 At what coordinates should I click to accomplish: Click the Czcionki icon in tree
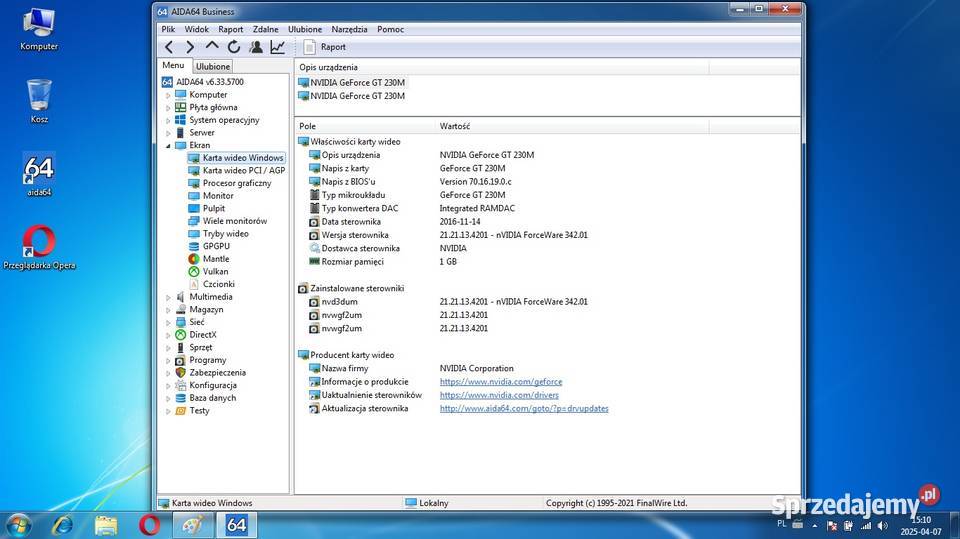coord(193,284)
